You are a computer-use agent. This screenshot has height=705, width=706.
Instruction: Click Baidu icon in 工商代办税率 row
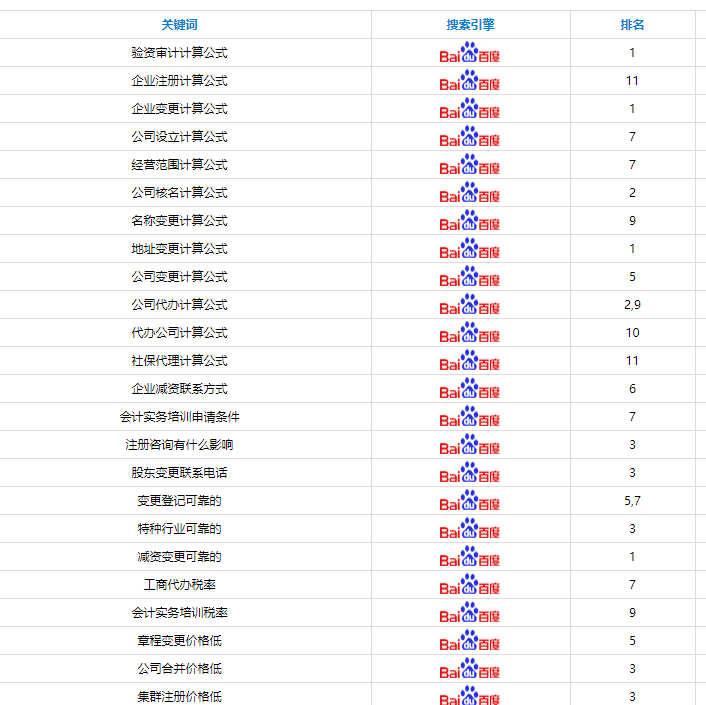(470, 584)
